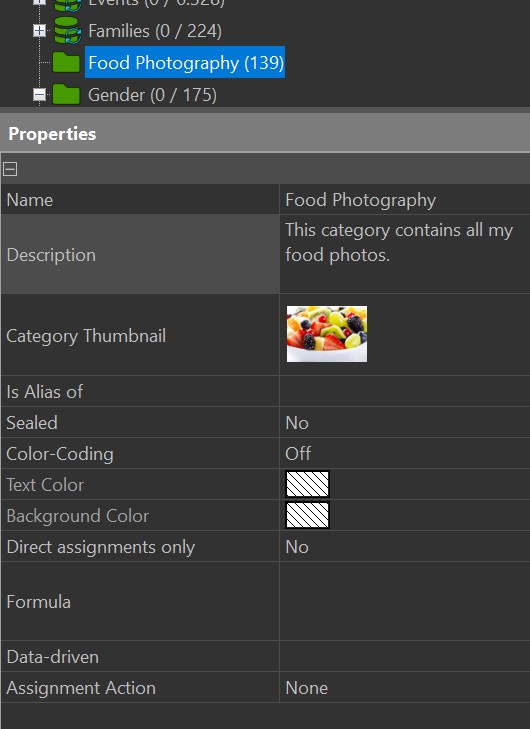Select the Background Color property label
530x729 pixels.
[78, 516]
